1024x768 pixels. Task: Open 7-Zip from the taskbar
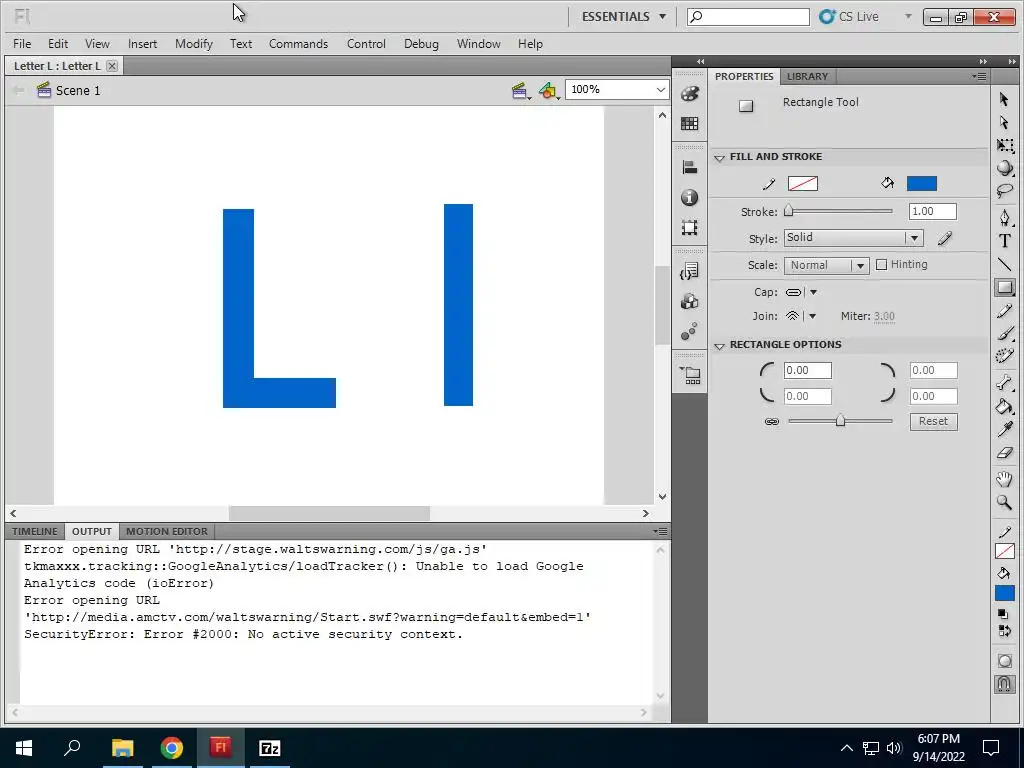pyautogui.click(x=270, y=748)
